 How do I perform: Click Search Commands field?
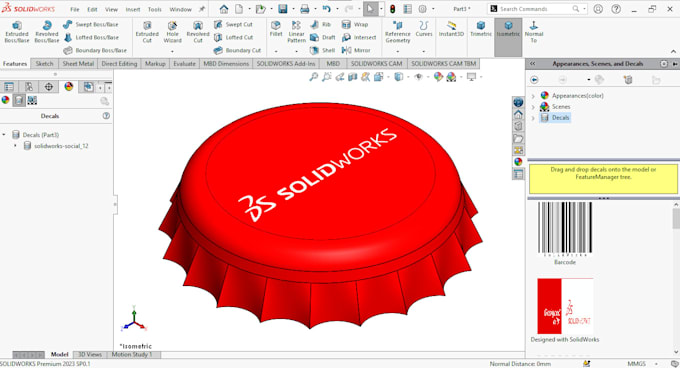pos(538,9)
